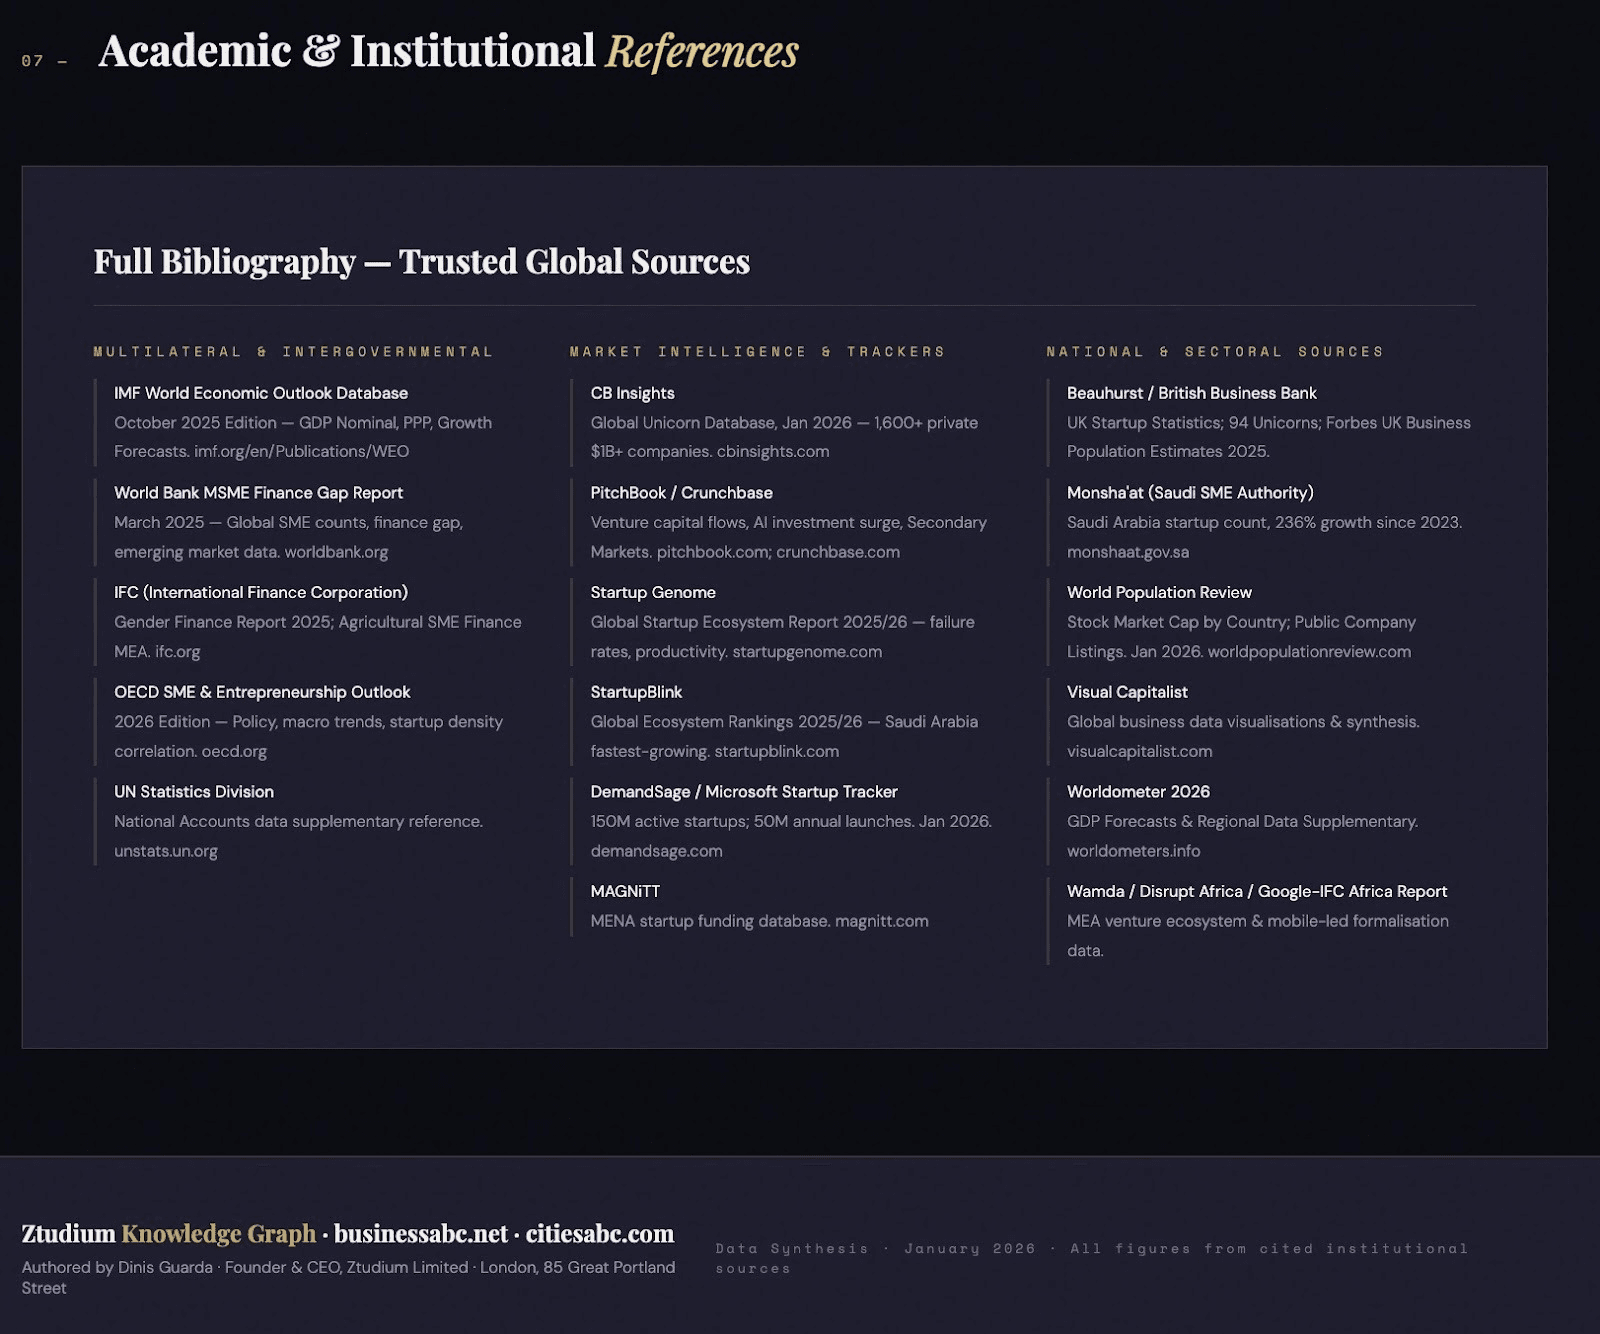
Task: Click the Full Bibliography section heading
Action: point(421,262)
